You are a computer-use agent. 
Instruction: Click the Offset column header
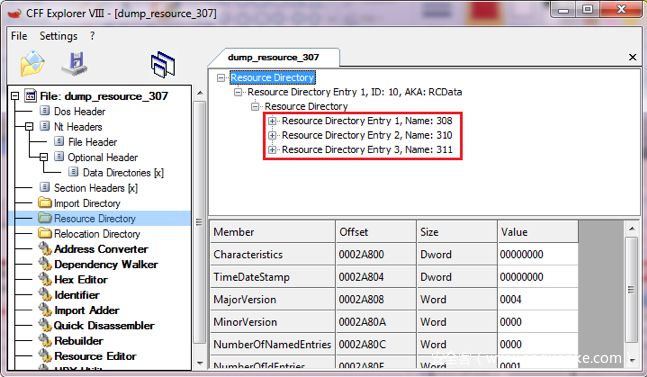(x=376, y=232)
